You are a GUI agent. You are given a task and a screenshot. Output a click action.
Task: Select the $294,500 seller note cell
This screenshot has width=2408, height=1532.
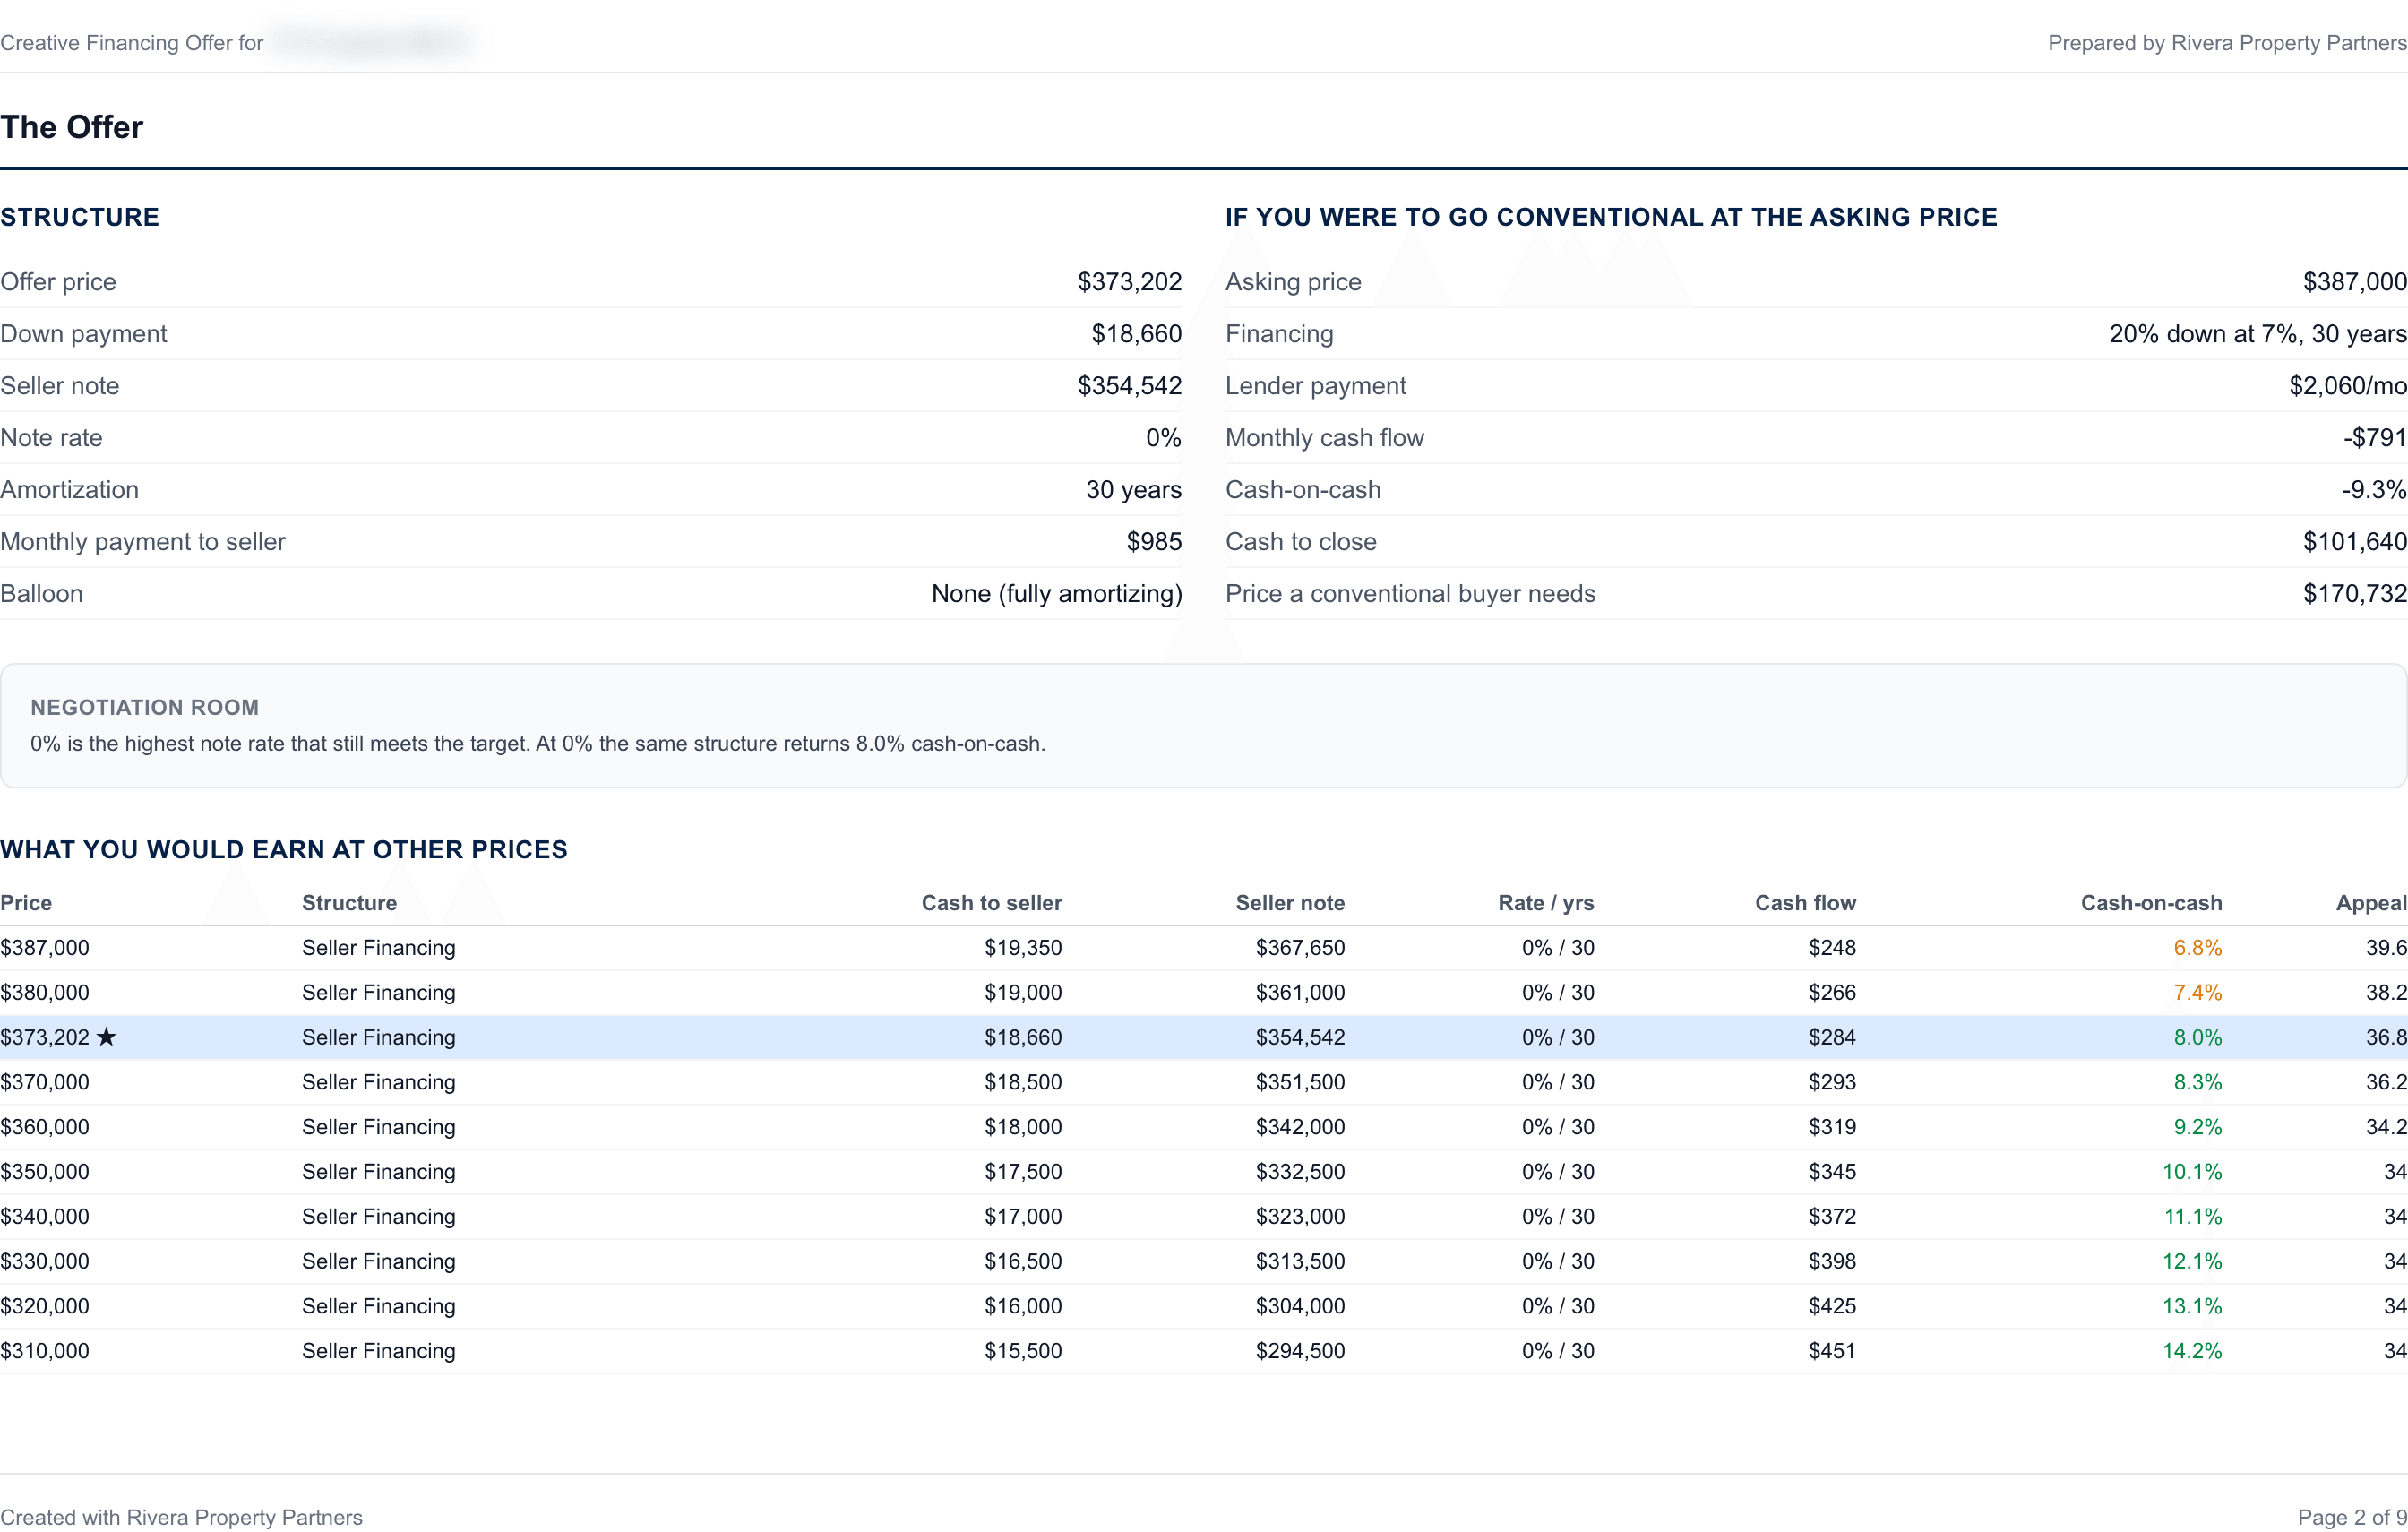(x=1300, y=1351)
